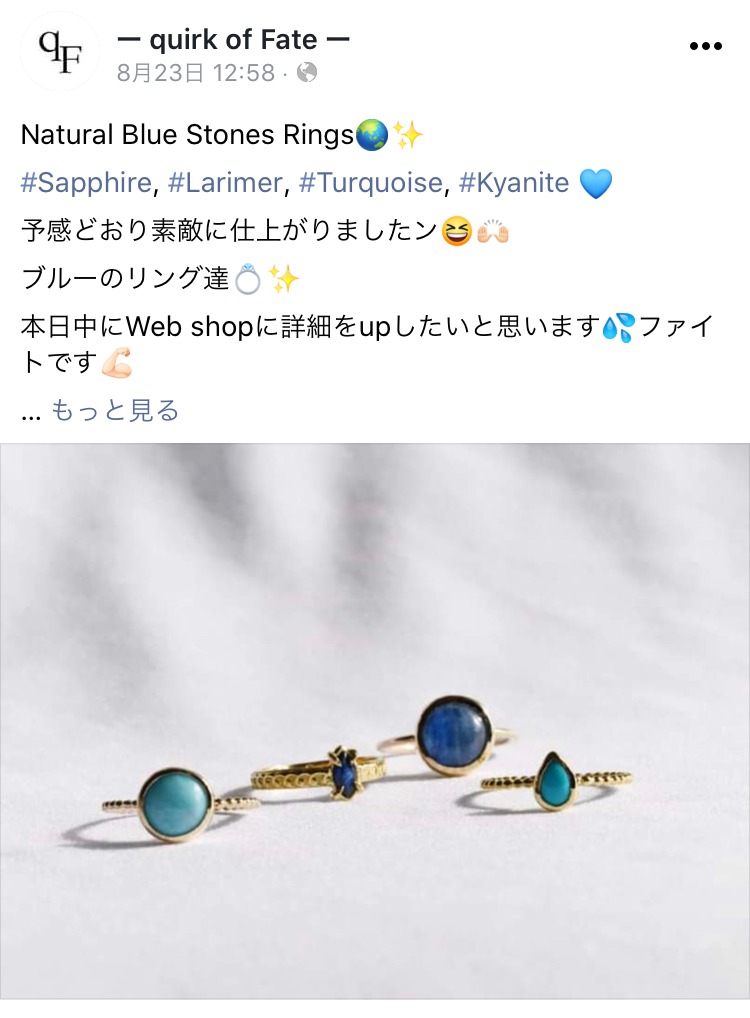
Task: Click the ring emoji after リング達
Action: (247, 280)
